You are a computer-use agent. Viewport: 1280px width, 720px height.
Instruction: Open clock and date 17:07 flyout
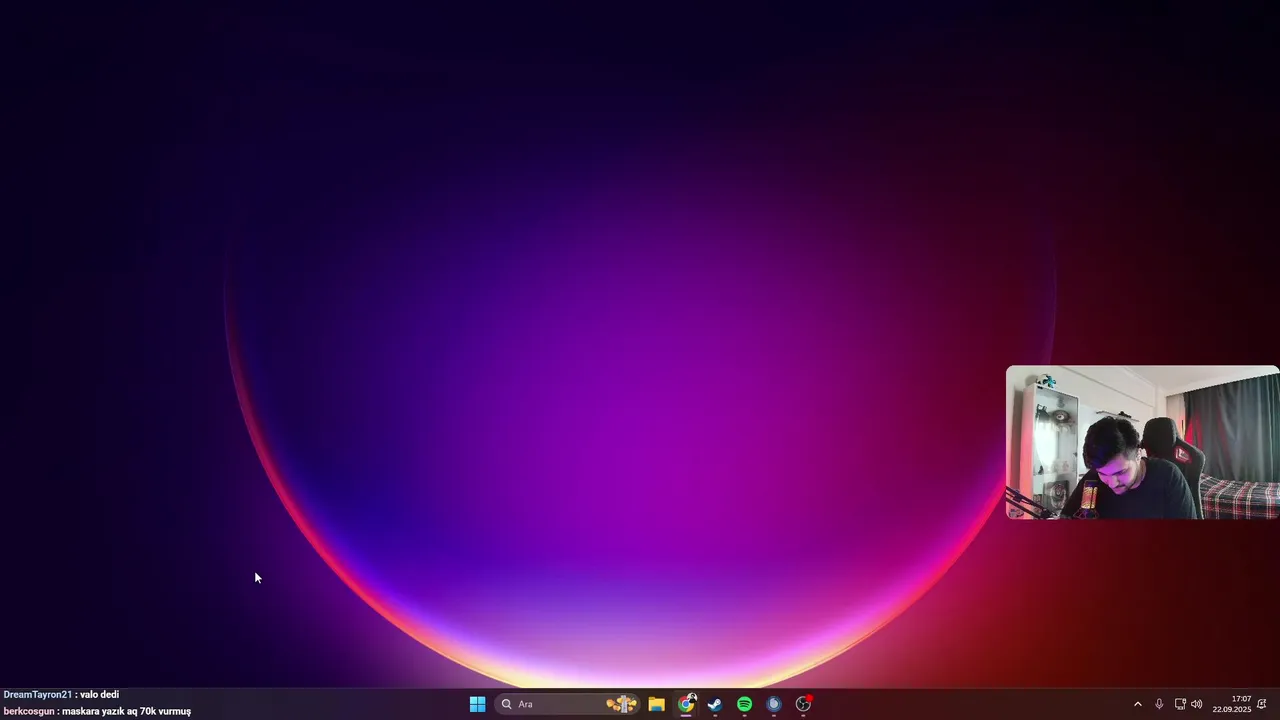point(1232,704)
